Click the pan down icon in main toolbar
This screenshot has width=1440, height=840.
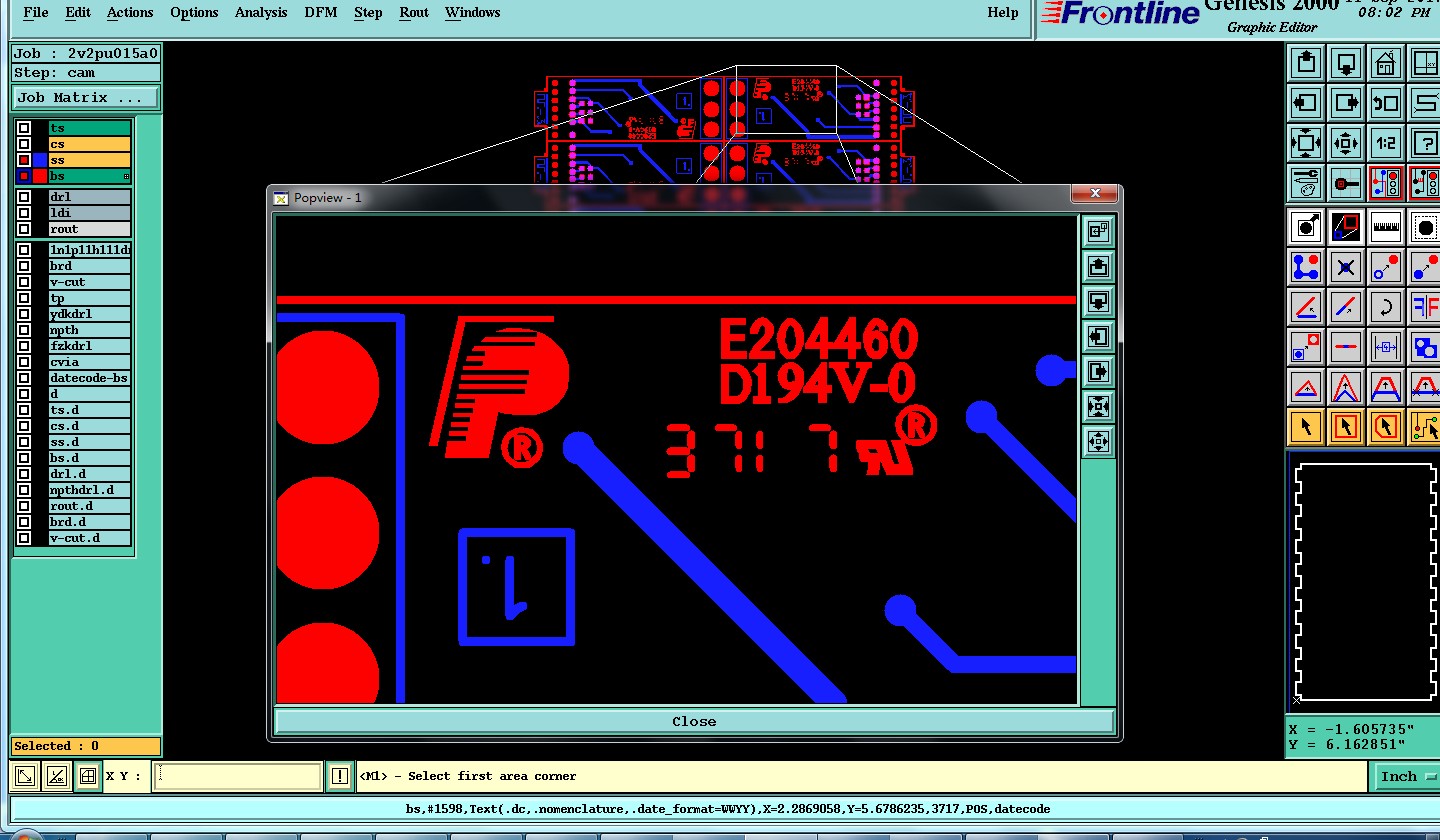tap(1346, 63)
